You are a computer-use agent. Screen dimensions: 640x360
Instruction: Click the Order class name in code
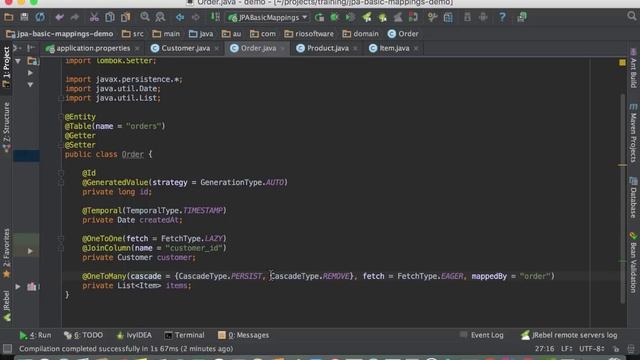[133, 155]
